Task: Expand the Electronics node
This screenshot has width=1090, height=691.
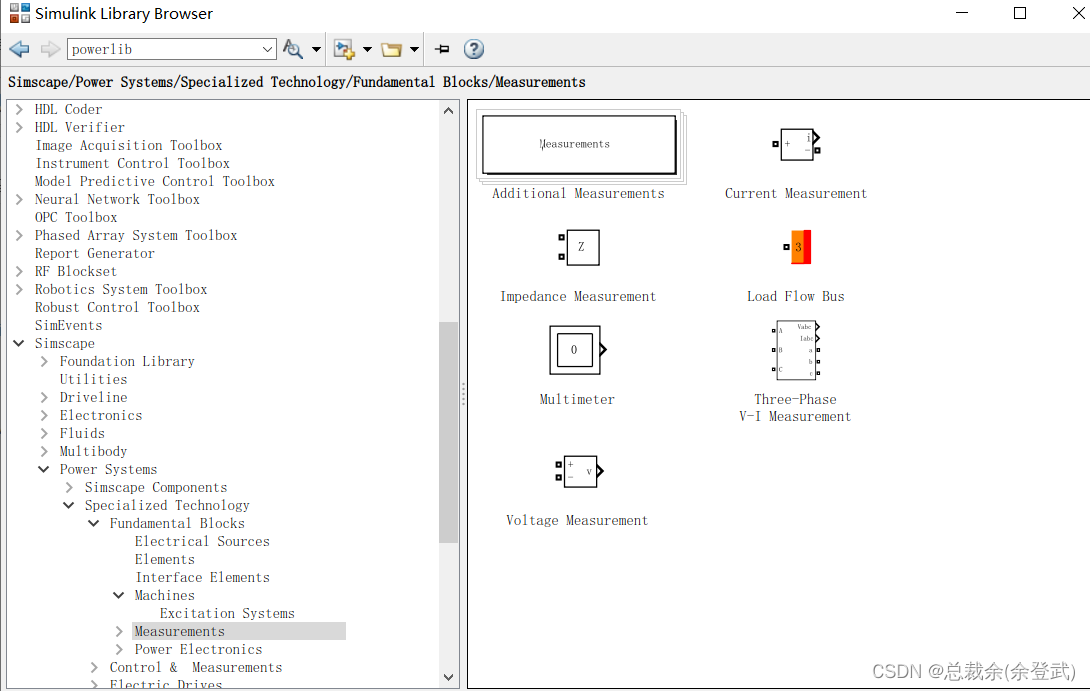Action: (x=44, y=415)
